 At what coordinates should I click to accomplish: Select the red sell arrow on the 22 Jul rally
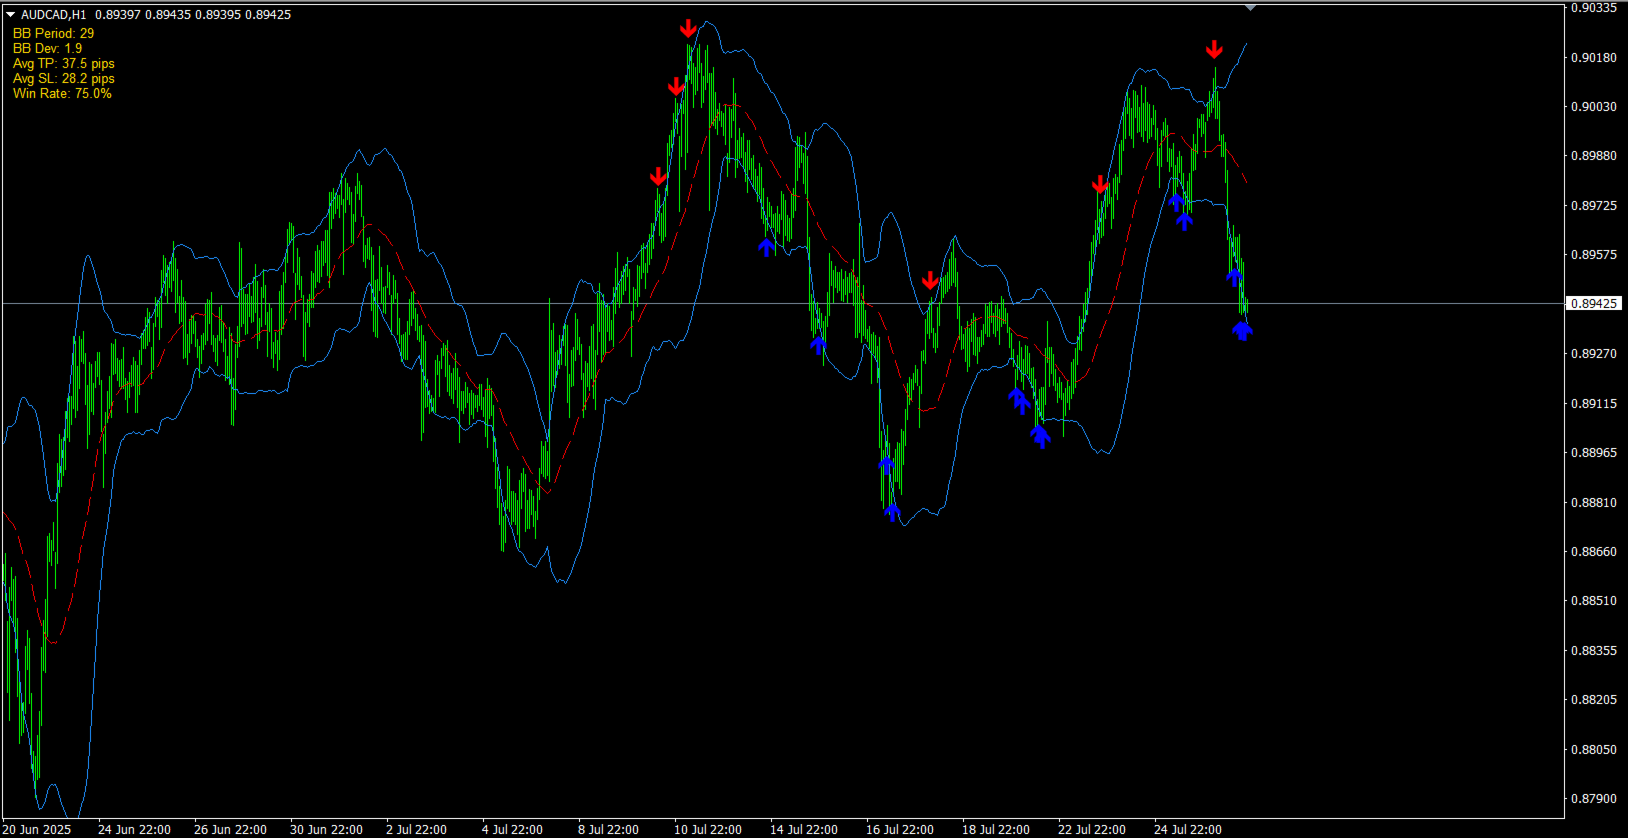(x=1100, y=184)
